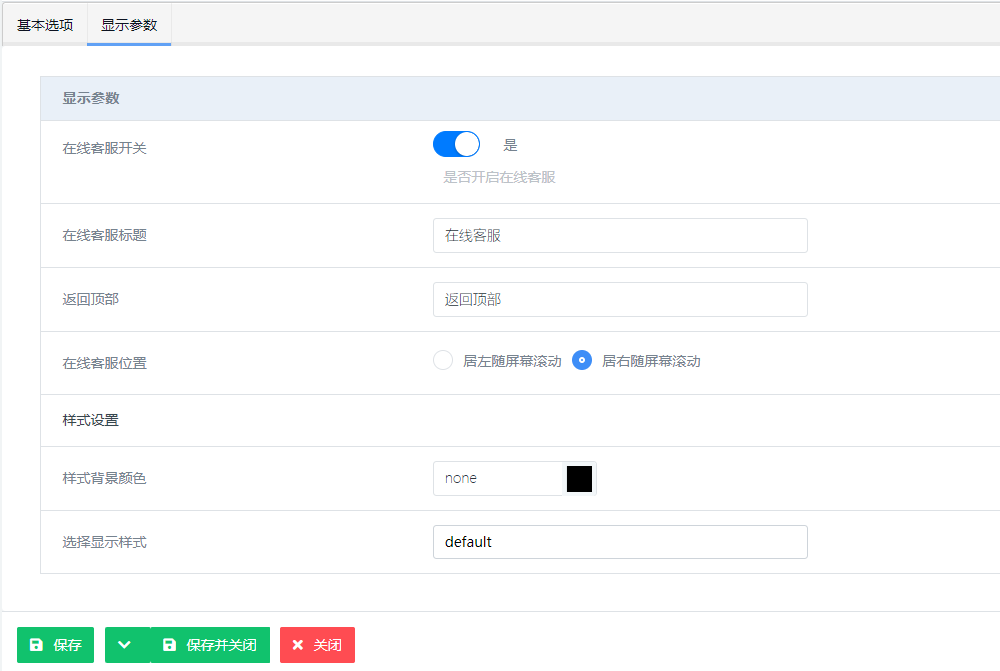Click the floppy disk icon on 保存 button
Viewport: 1000px width, 671px height.
click(36, 645)
